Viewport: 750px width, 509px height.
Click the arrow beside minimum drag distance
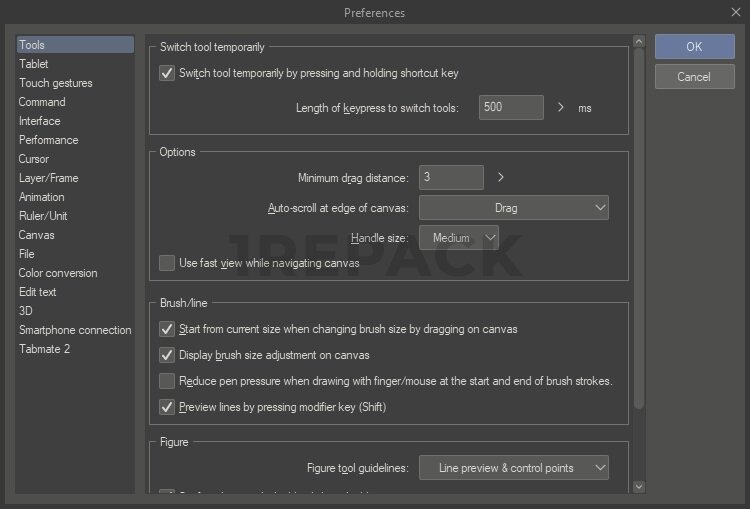[501, 177]
